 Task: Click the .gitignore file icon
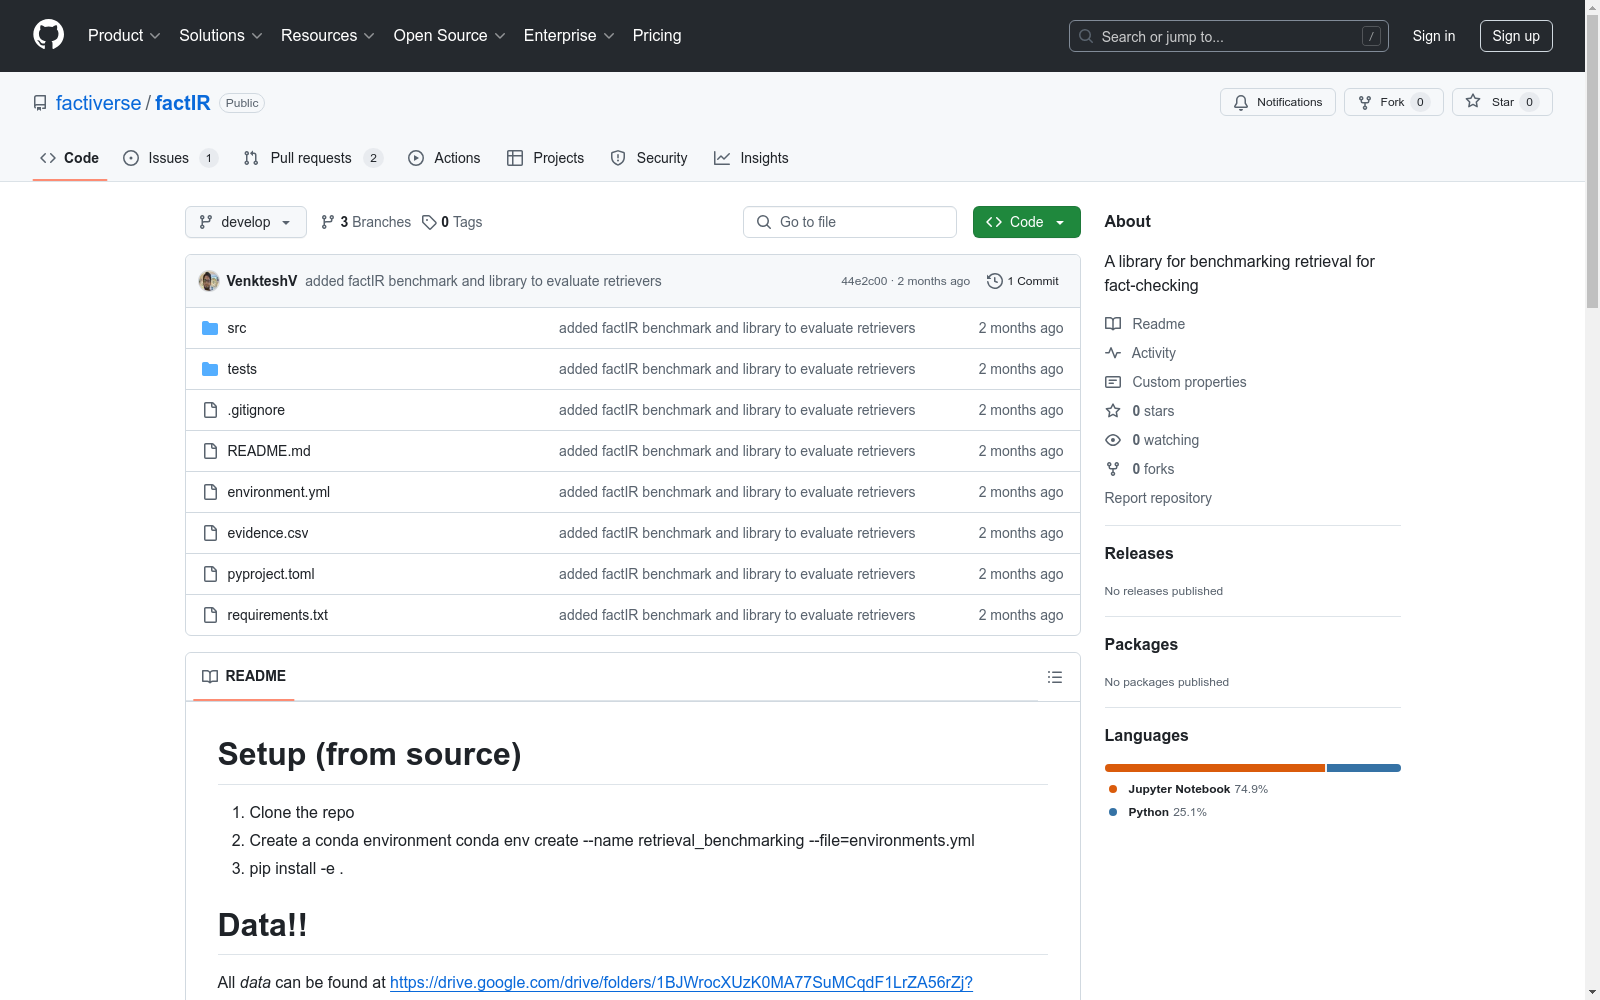pyautogui.click(x=210, y=410)
